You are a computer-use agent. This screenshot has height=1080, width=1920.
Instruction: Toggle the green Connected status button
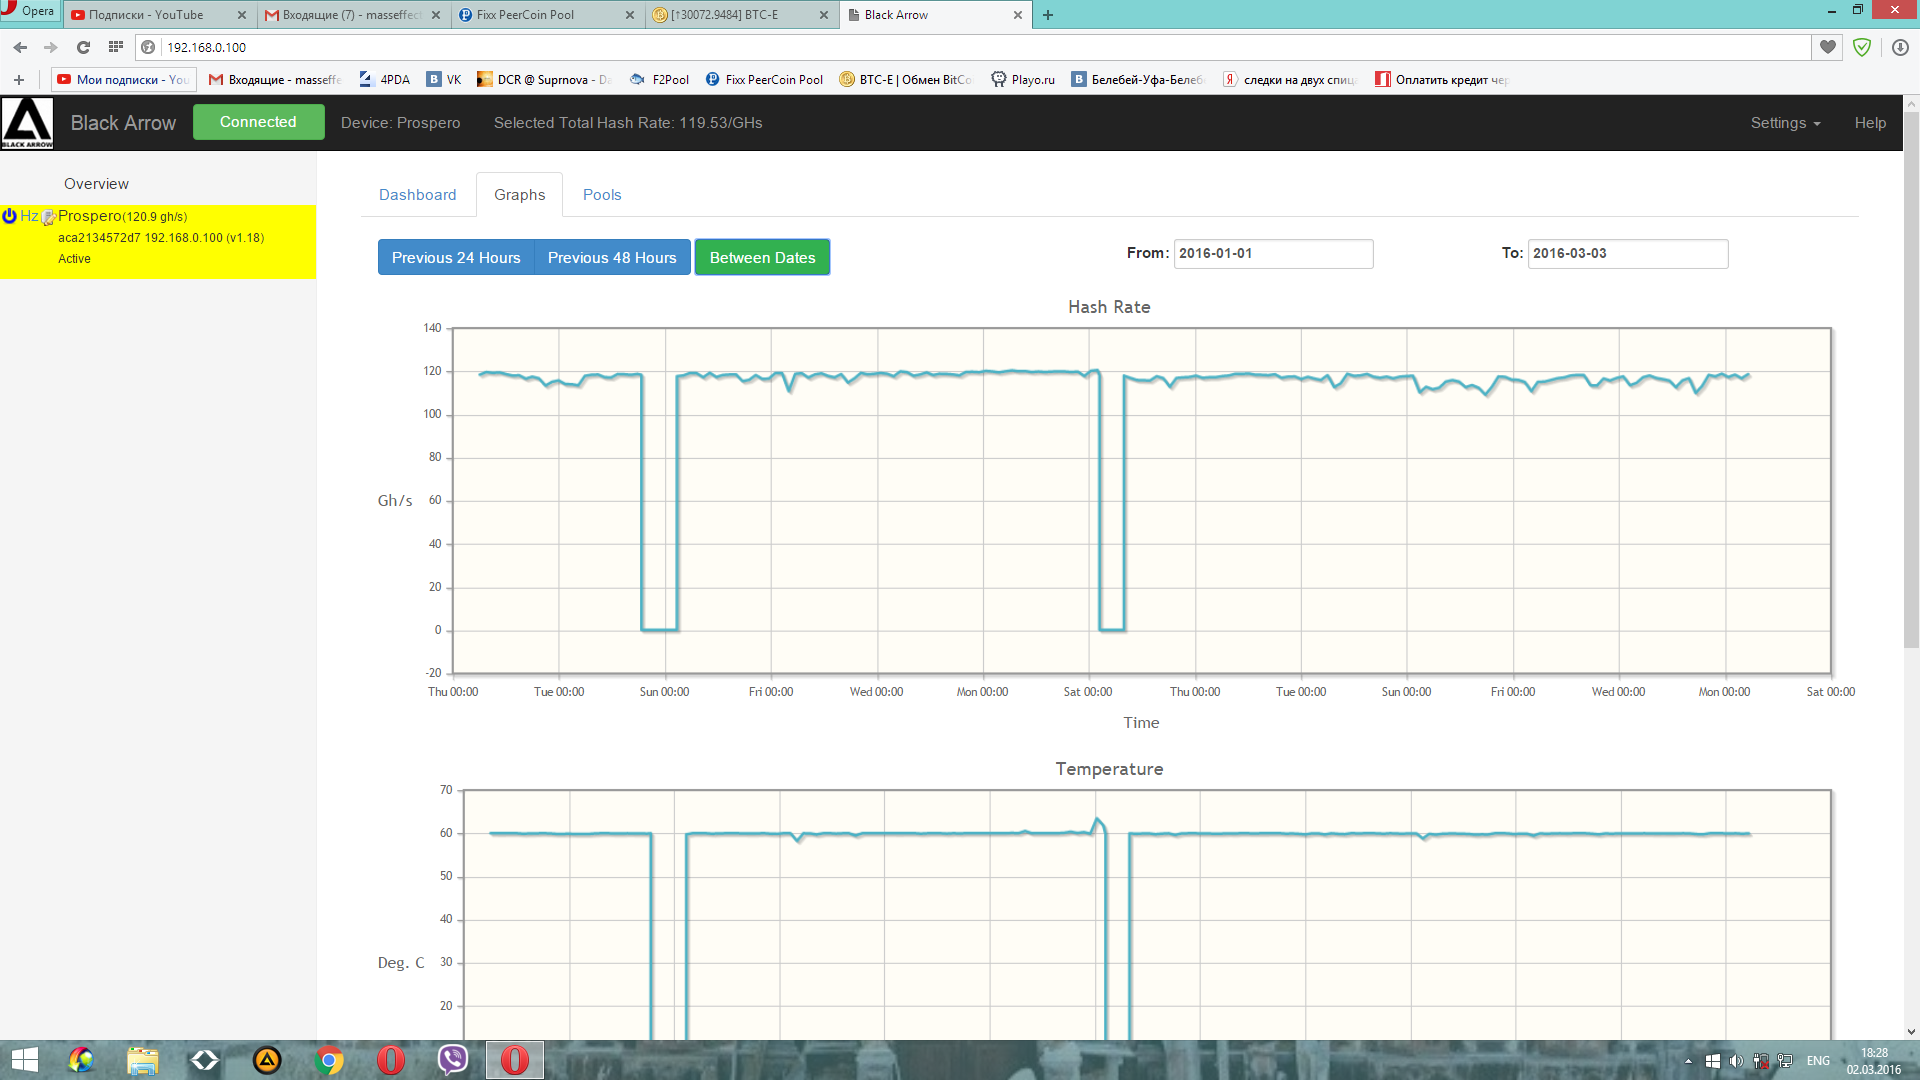point(258,122)
